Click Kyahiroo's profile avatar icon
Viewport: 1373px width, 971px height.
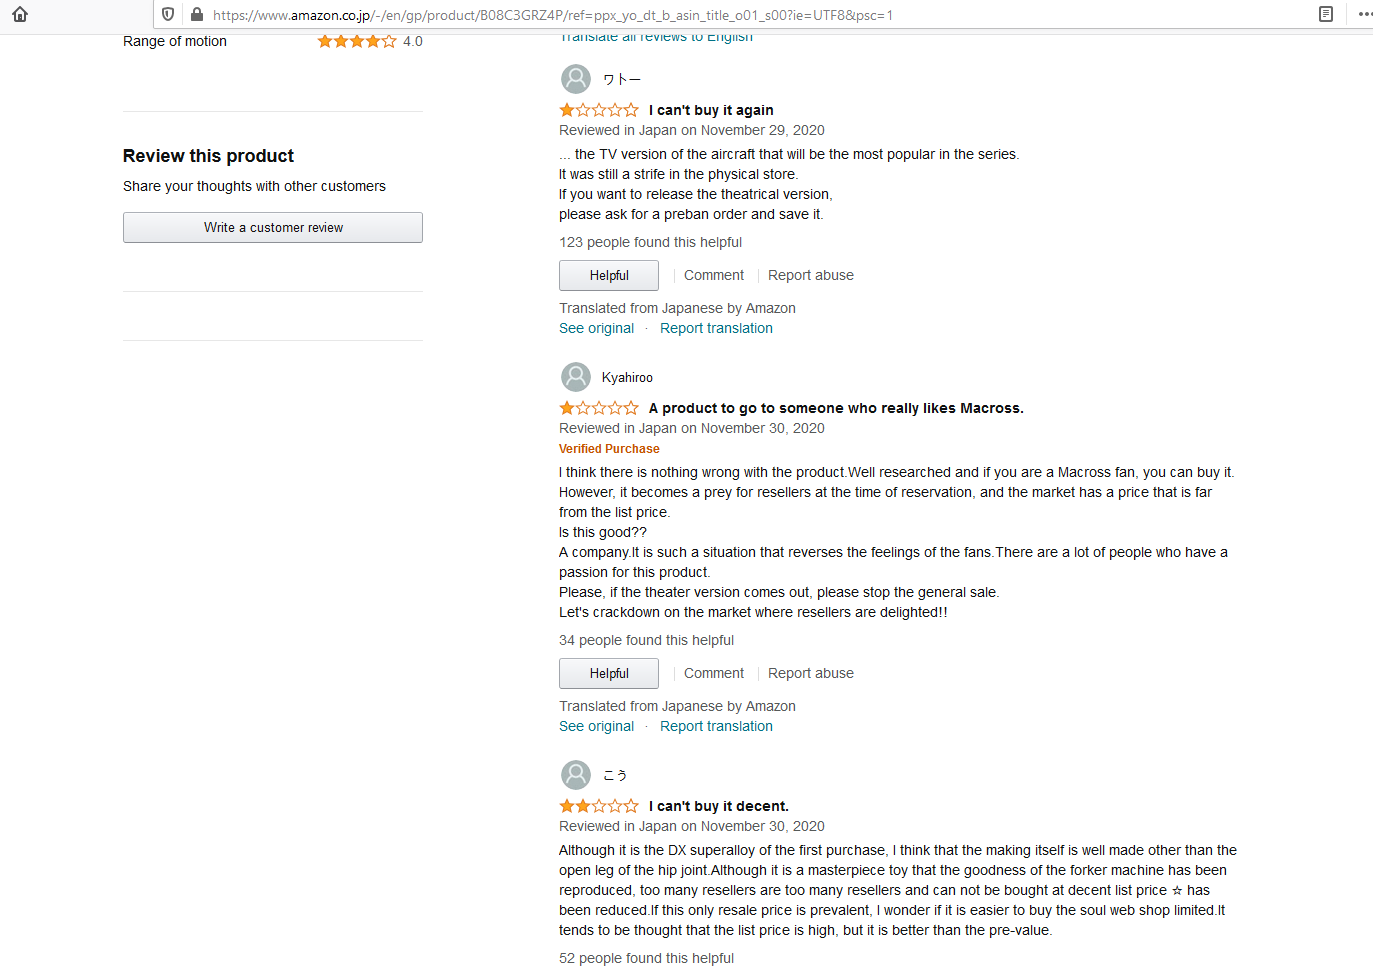tap(576, 377)
